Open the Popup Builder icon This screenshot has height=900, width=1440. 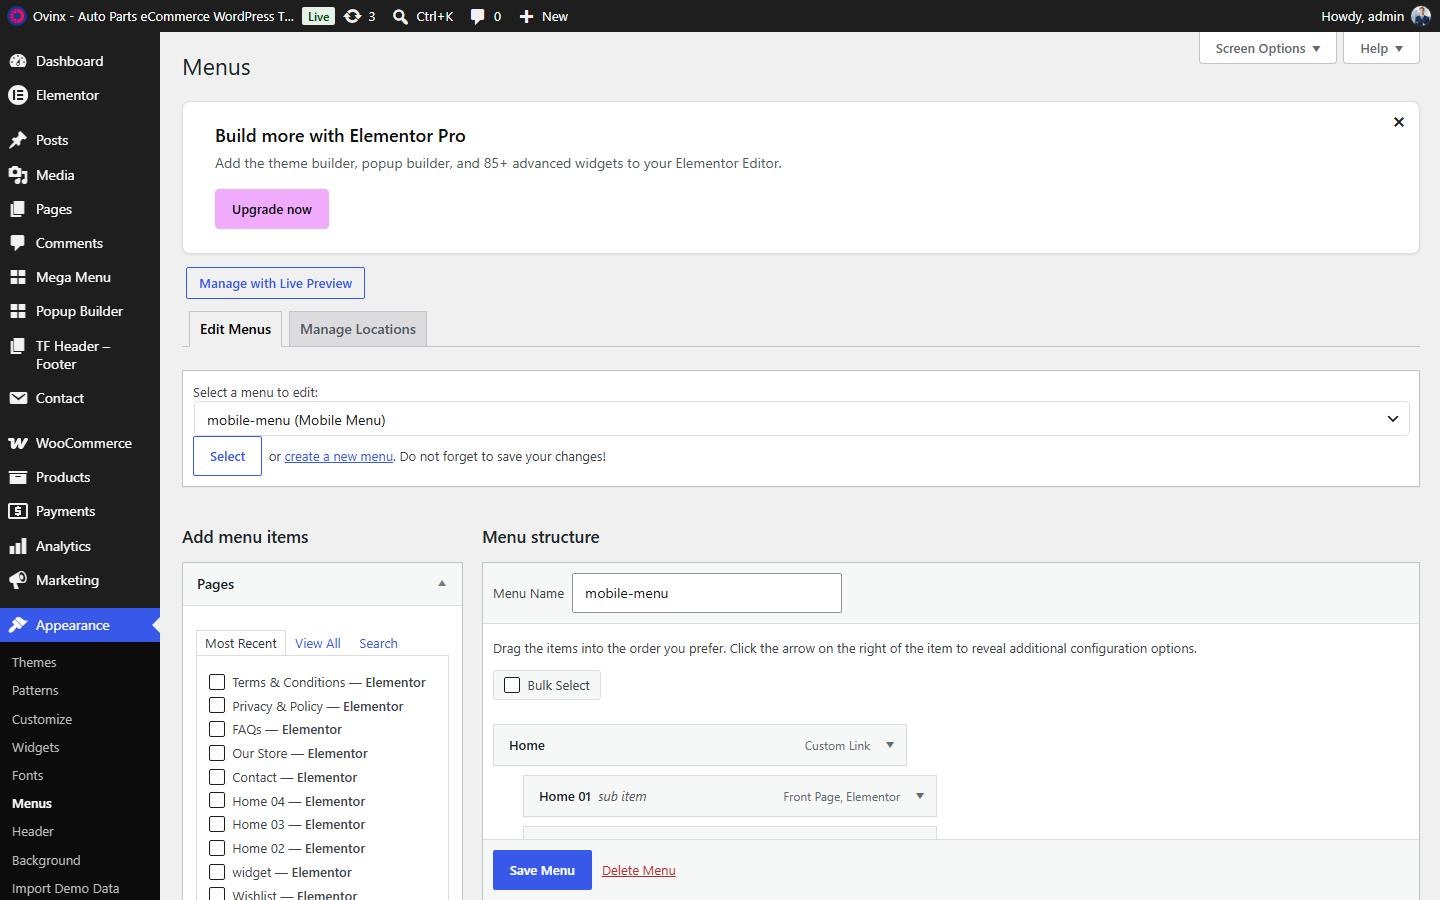click(x=17, y=311)
